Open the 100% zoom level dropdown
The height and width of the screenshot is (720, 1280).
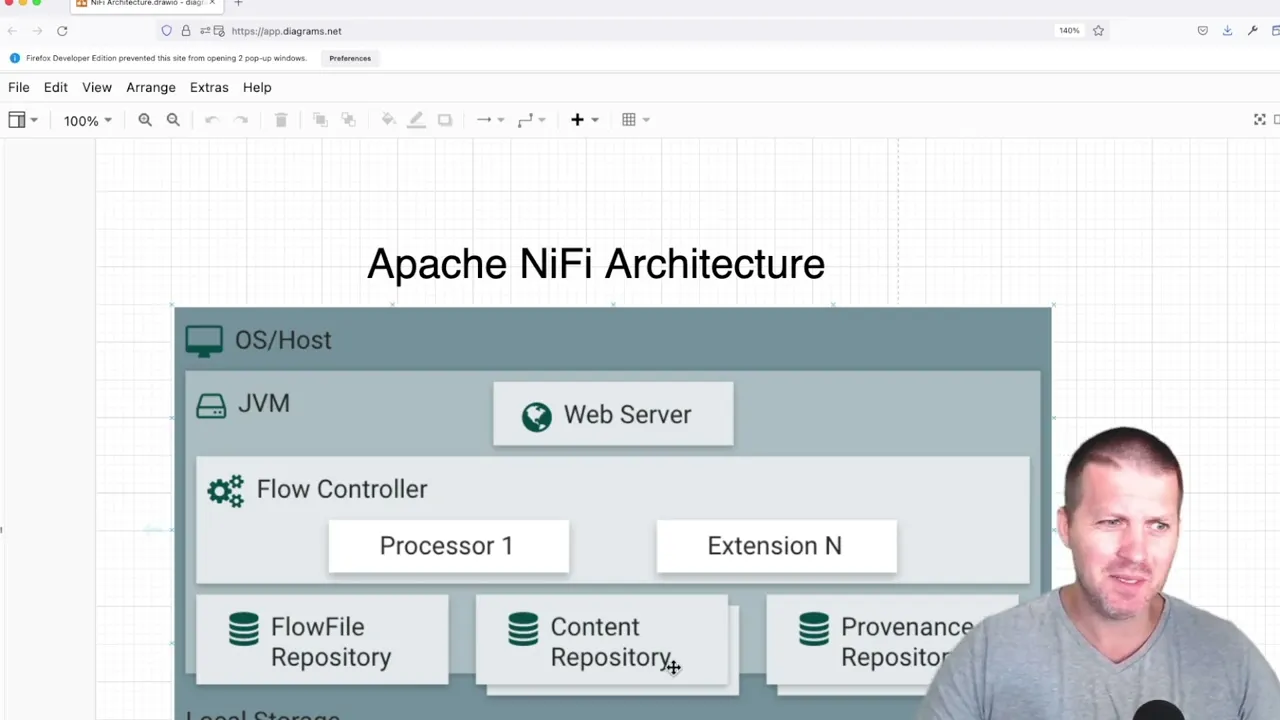(87, 120)
